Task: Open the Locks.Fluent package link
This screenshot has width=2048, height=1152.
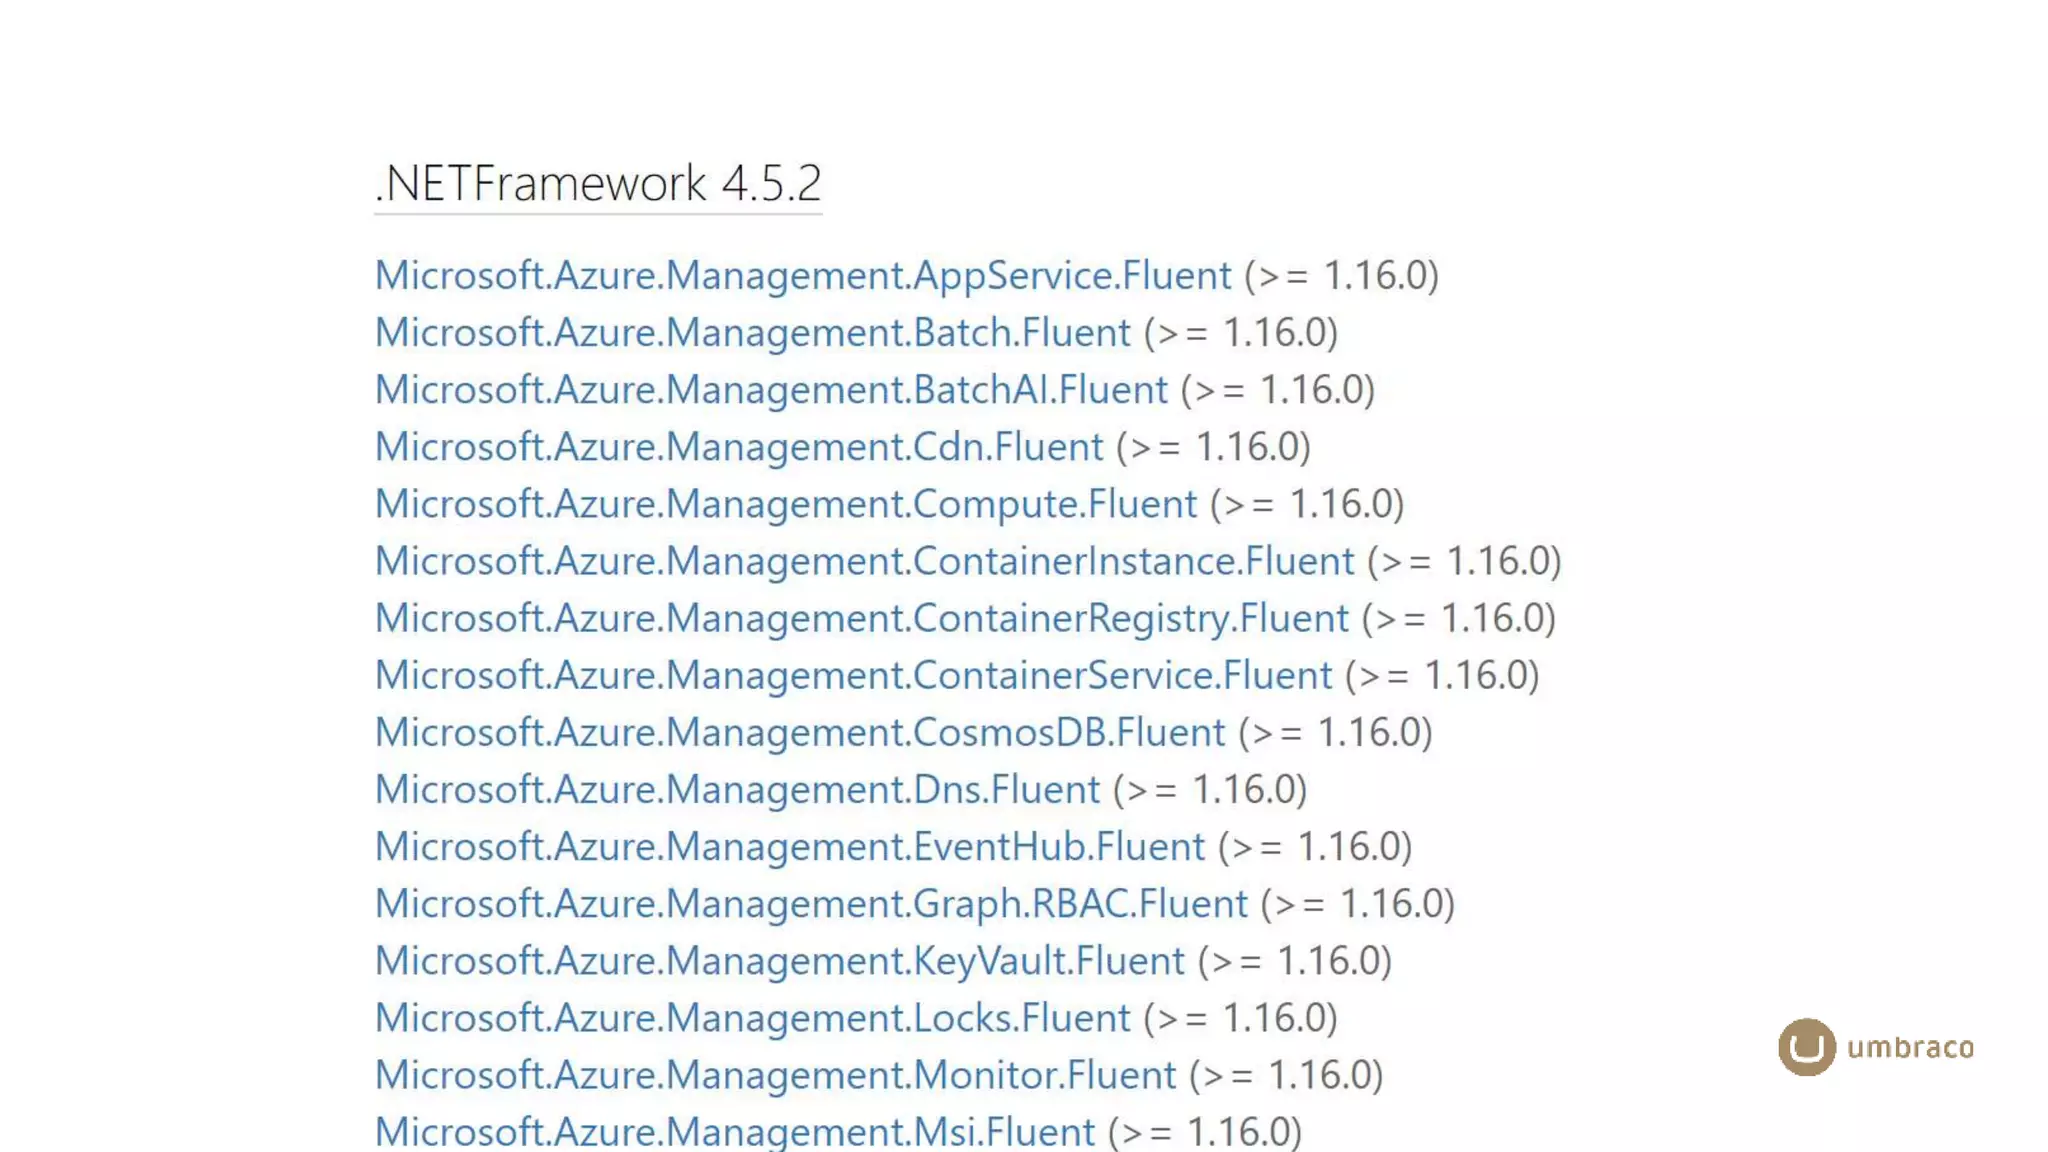Action: [753, 1017]
